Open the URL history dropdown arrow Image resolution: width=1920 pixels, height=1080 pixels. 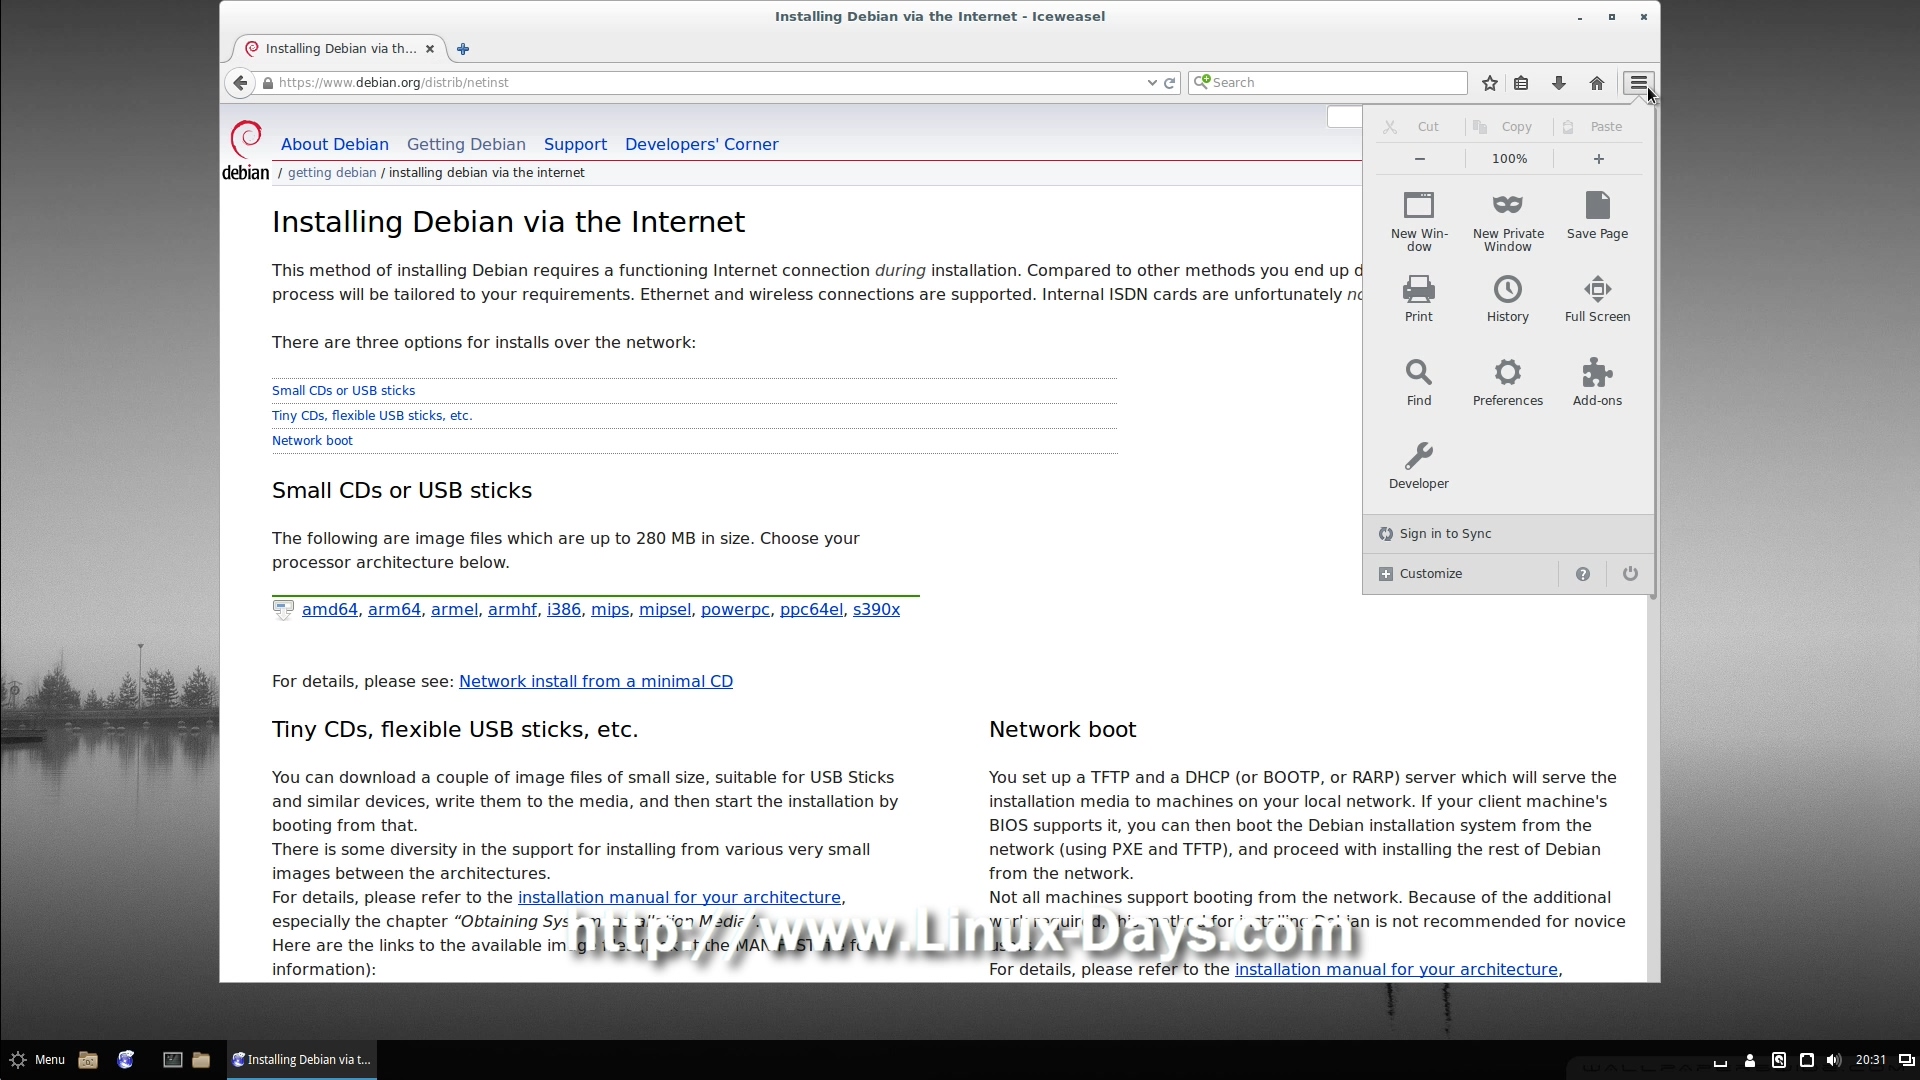[1152, 83]
